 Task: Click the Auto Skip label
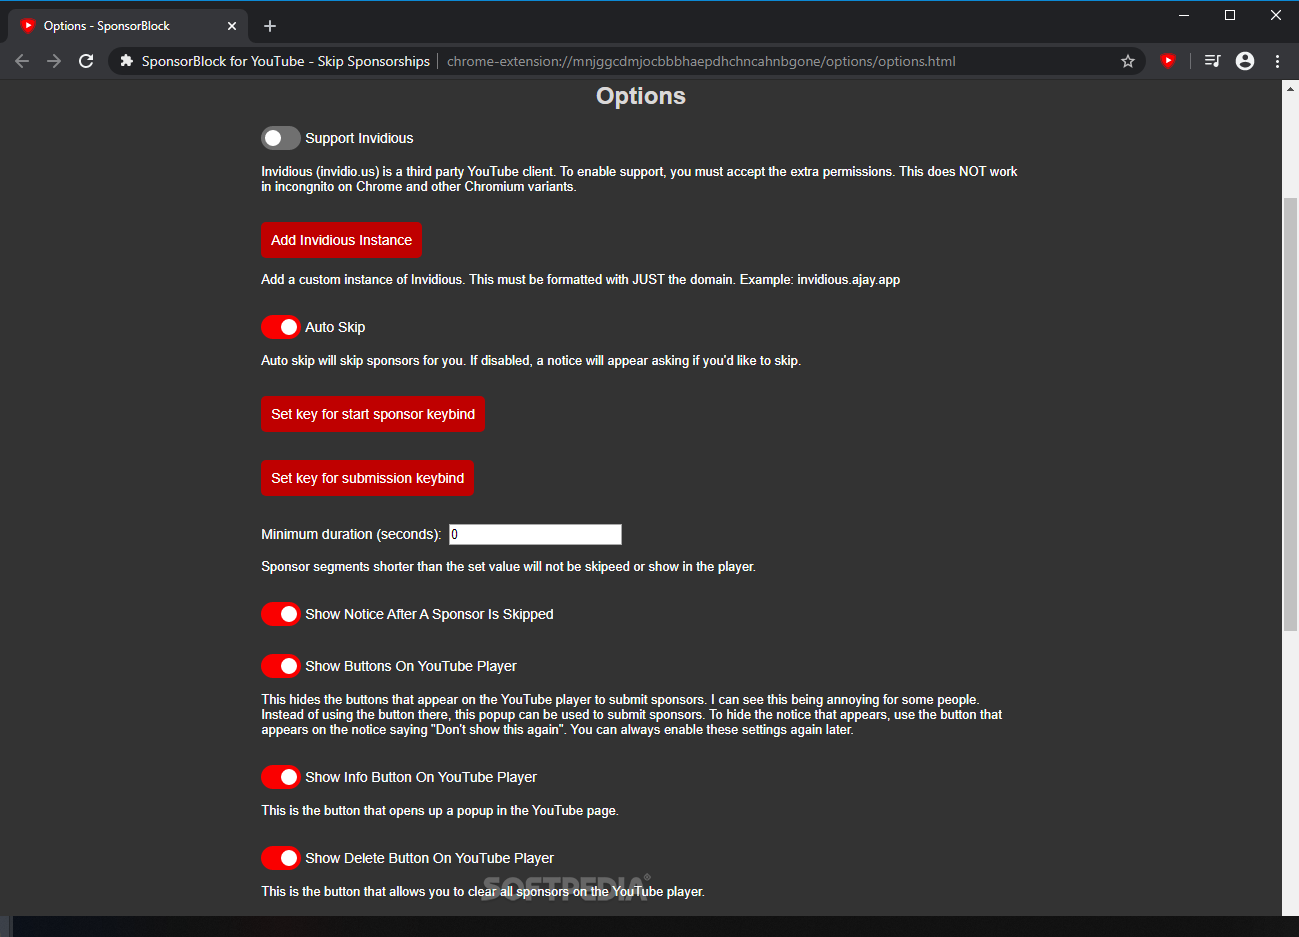click(335, 327)
